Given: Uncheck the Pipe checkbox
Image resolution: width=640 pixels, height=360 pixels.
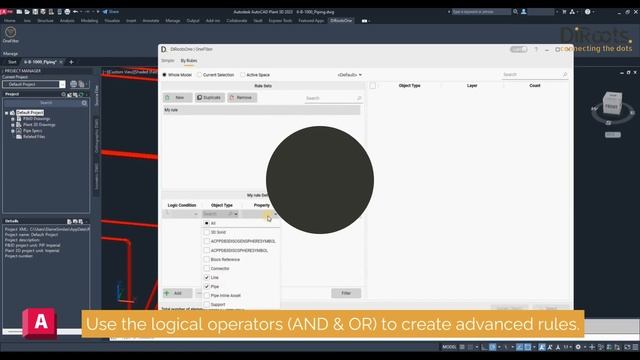Looking at the screenshot, I should click(x=207, y=286).
